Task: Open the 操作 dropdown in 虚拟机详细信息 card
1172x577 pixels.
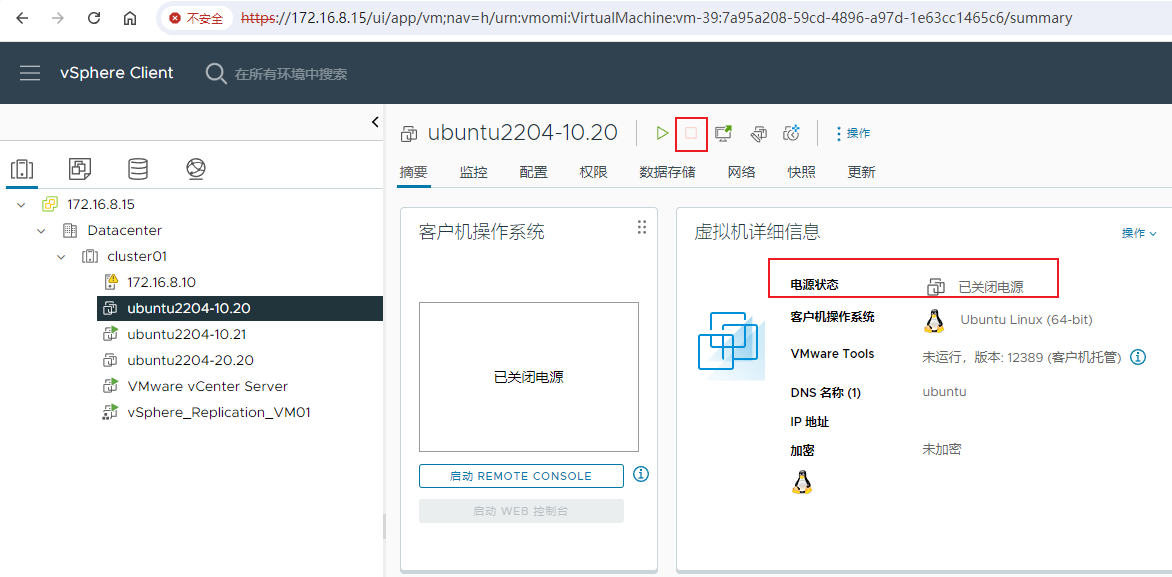Action: click(1138, 233)
